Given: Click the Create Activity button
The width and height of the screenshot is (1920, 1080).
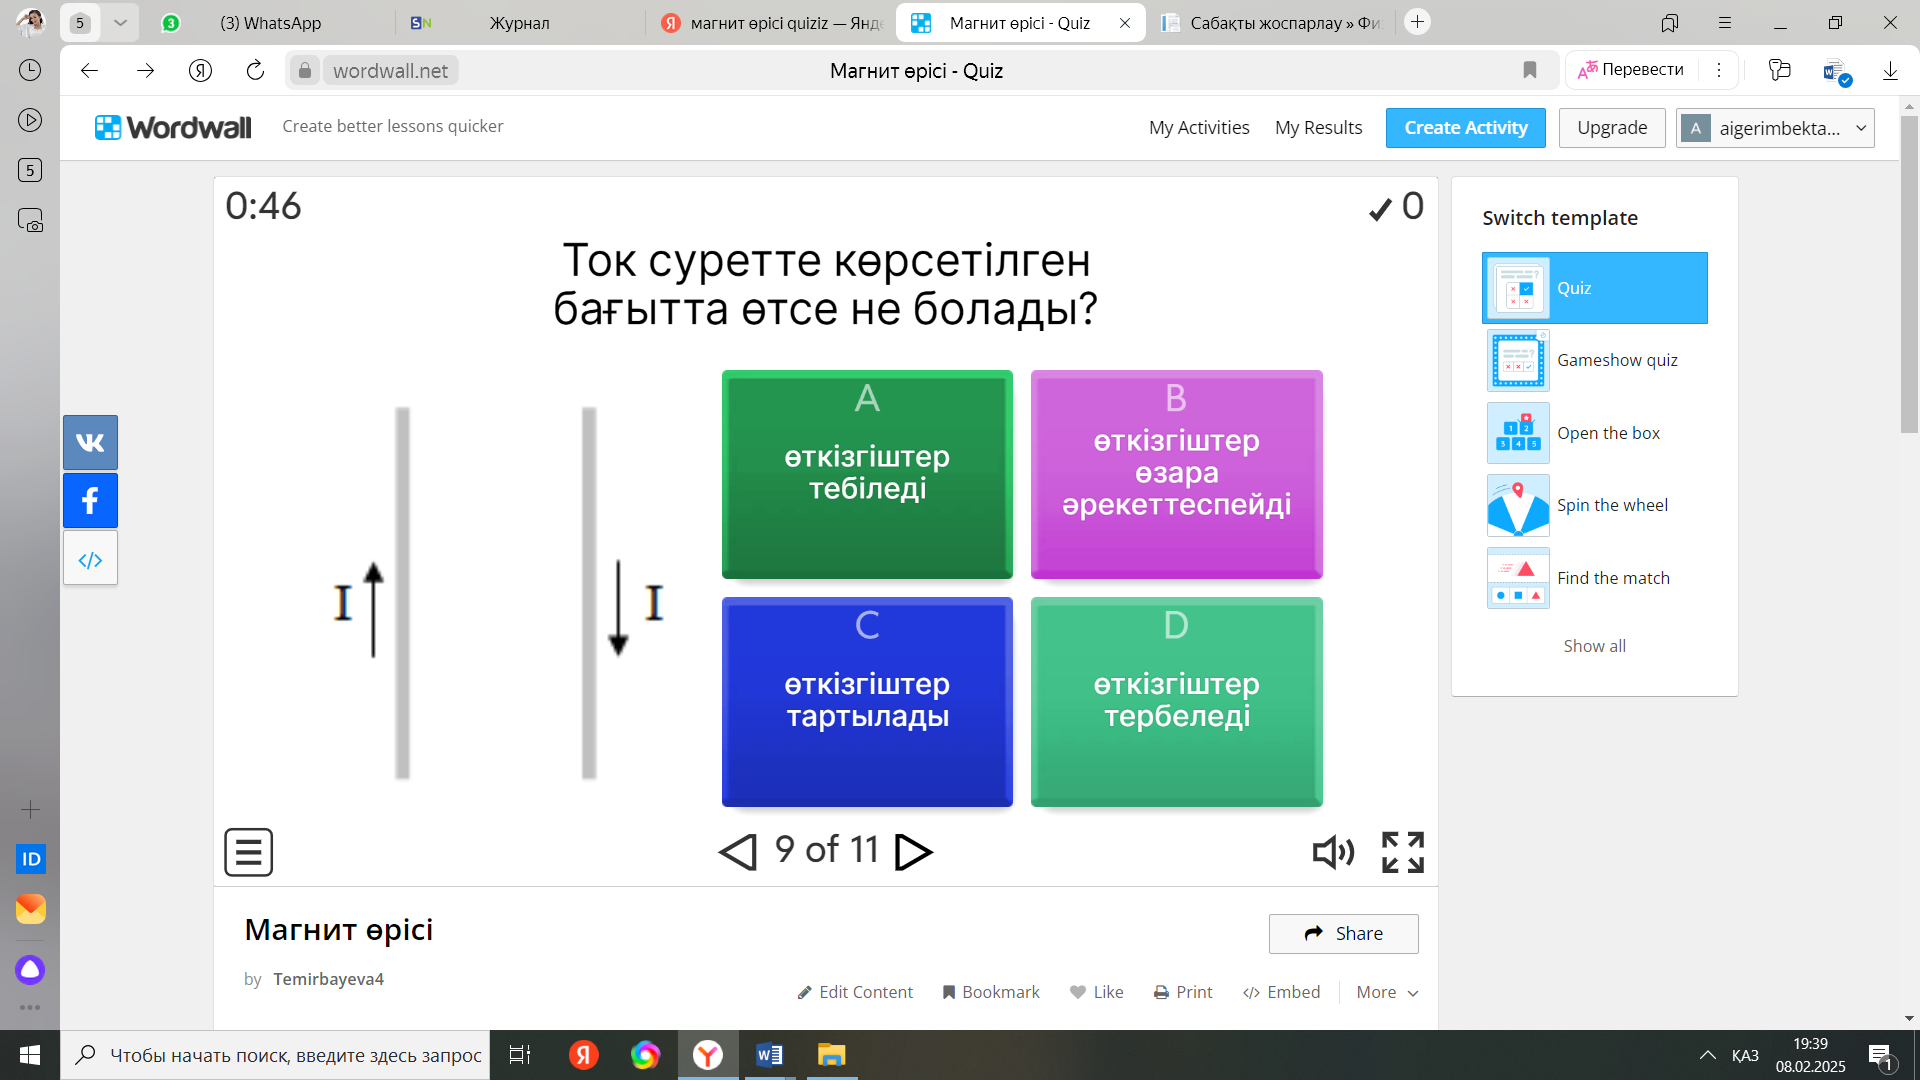Looking at the screenshot, I should (x=1465, y=128).
